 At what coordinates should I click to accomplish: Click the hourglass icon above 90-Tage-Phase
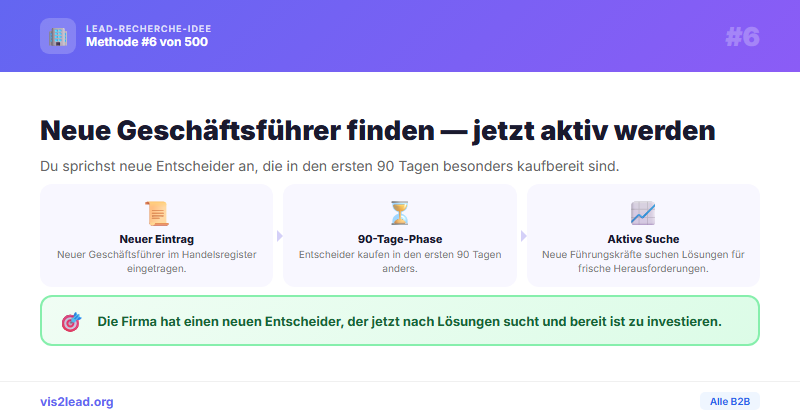pos(399,213)
